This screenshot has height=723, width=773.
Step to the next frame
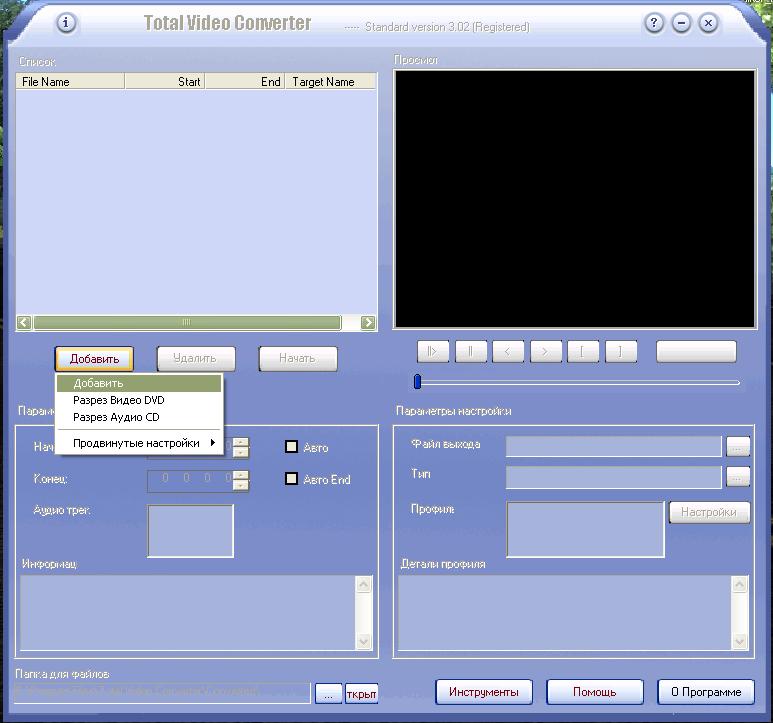(546, 351)
